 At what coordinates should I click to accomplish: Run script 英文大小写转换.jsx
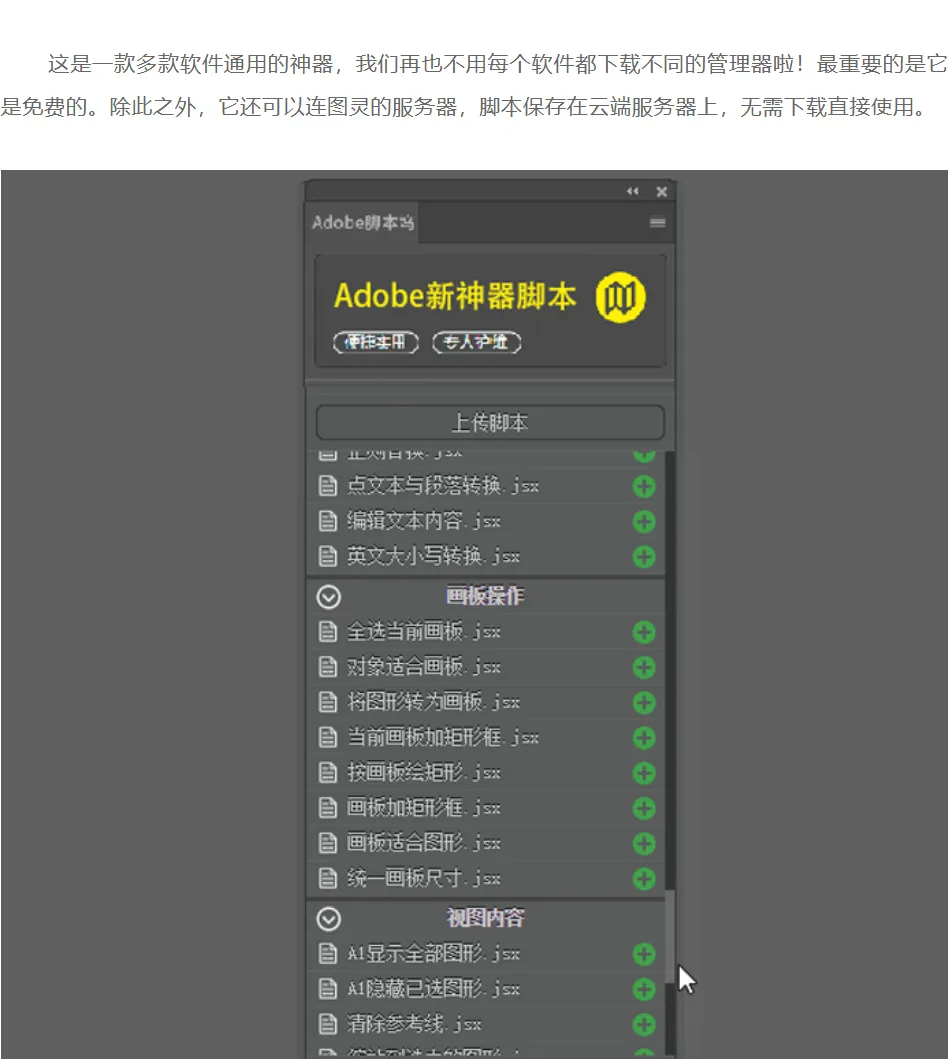[434, 556]
